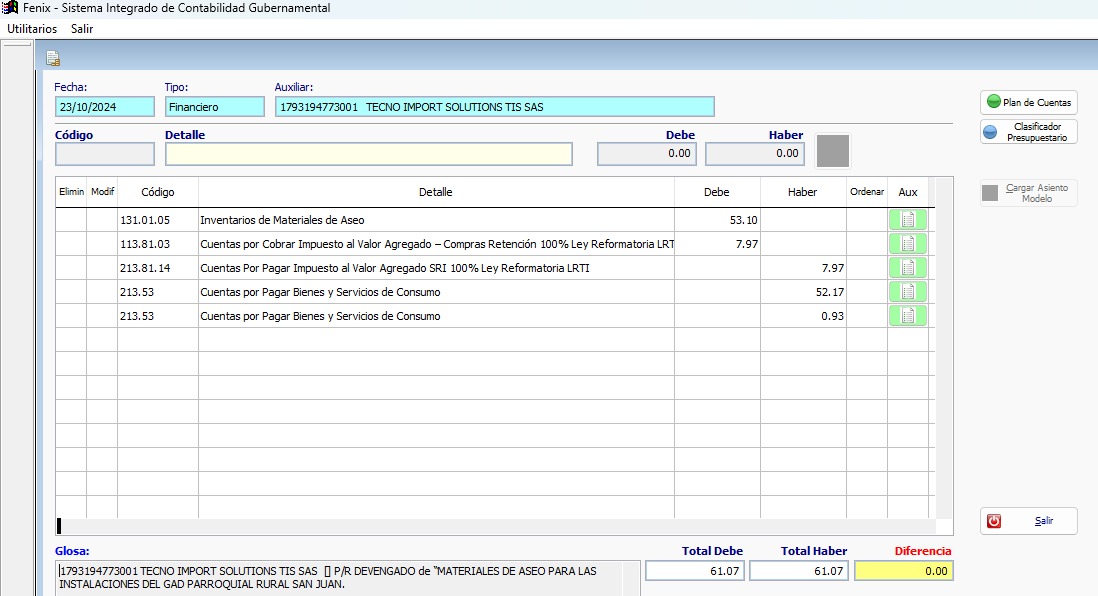The width and height of the screenshot is (1098, 596).
Task: Click the Cargar Asiento Modelo button
Action: [1029, 193]
